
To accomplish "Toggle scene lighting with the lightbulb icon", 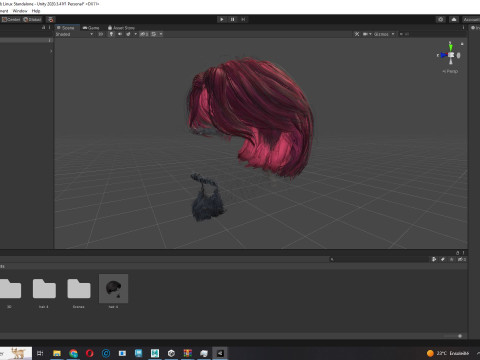I will [112, 34].
